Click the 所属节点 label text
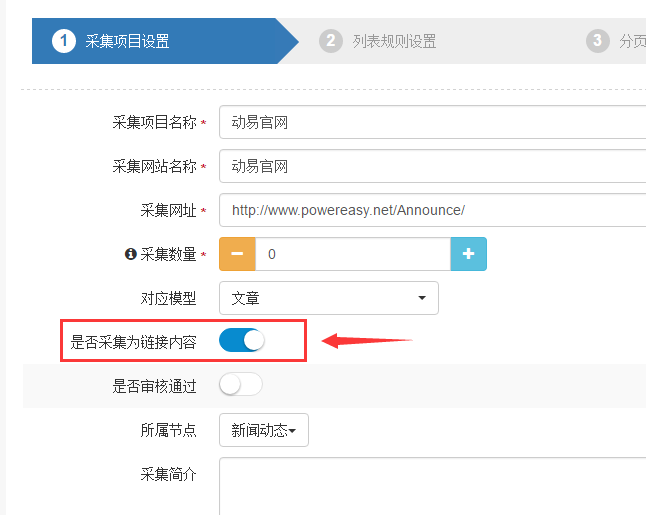Image resolution: width=646 pixels, height=515 pixels. 169,430
